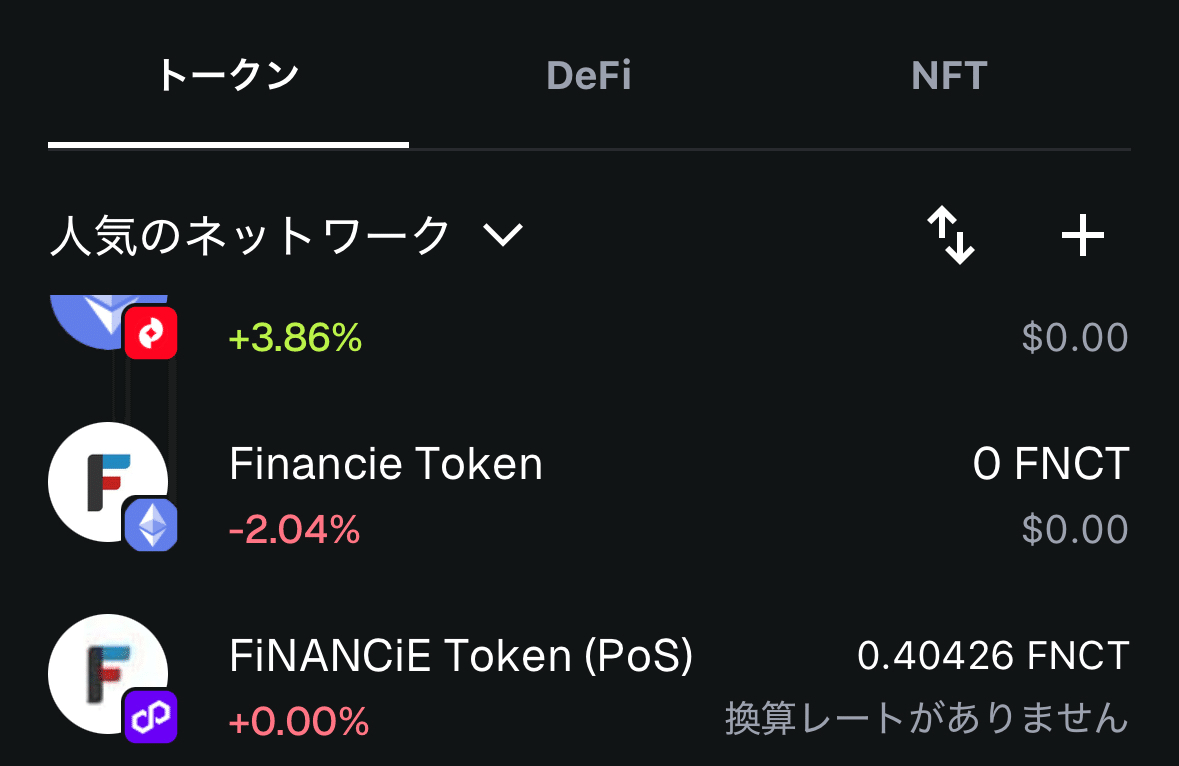The width and height of the screenshot is (1179, 766).
Task: Click the FiNANCiE Token (PoS) logo icon
Action: (108, 674)
